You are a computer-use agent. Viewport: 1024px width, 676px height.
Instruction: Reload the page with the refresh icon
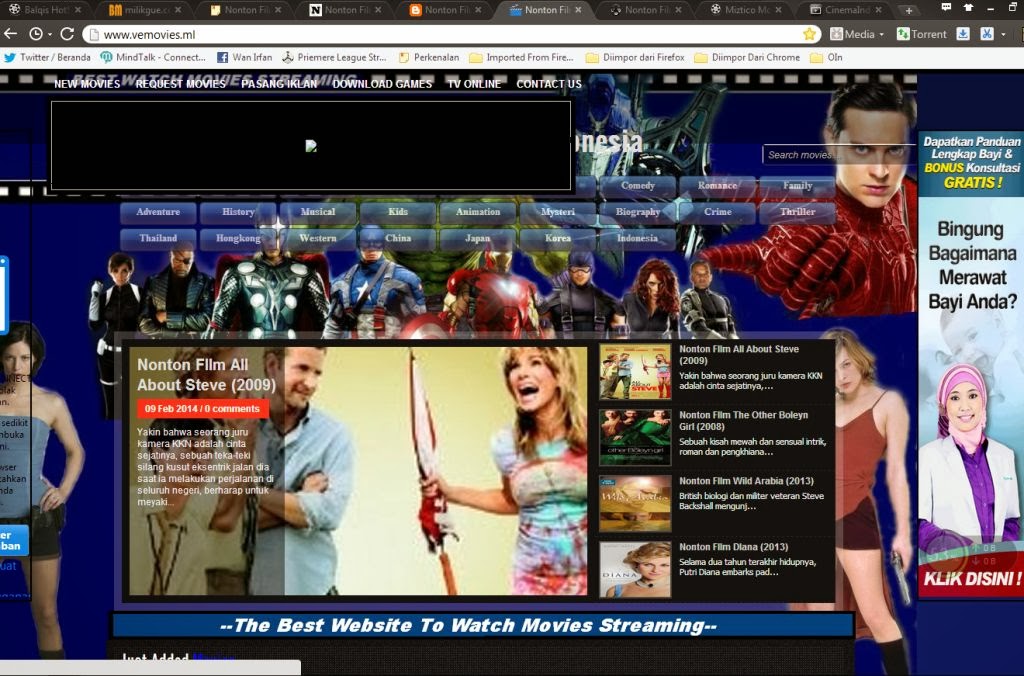[67, 34]
